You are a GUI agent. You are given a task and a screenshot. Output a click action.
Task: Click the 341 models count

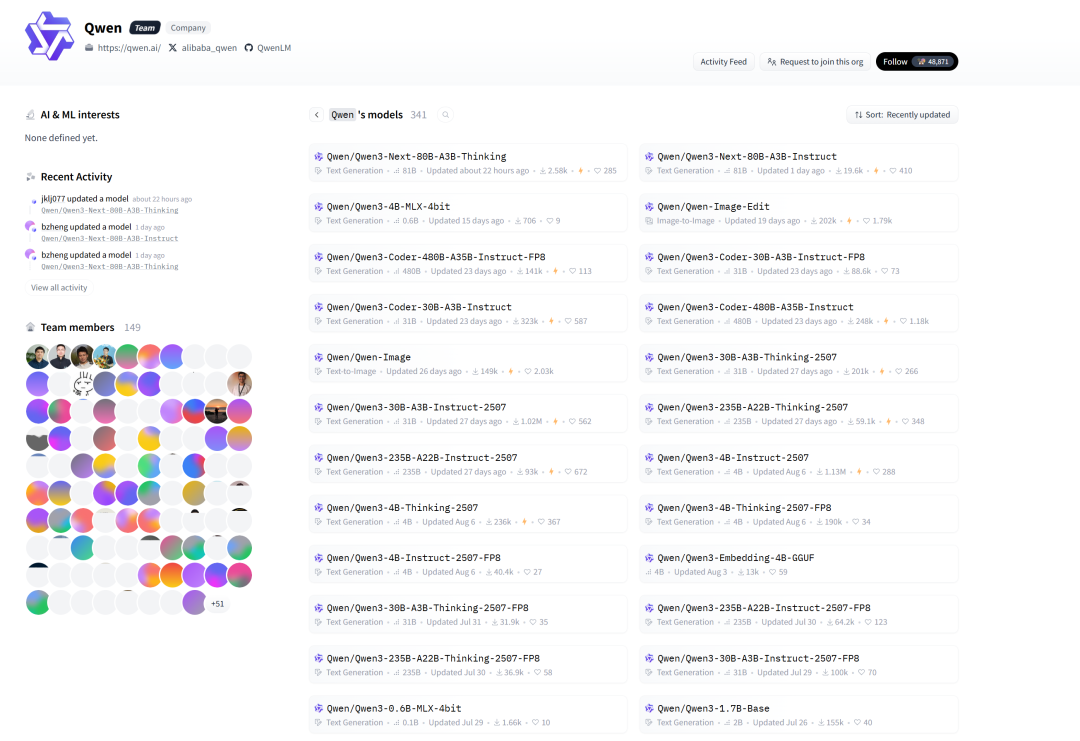(418, 115)
